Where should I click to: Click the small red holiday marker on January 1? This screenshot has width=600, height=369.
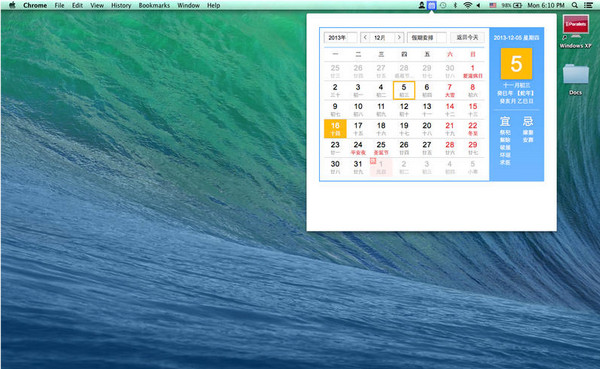pos(373,161)
